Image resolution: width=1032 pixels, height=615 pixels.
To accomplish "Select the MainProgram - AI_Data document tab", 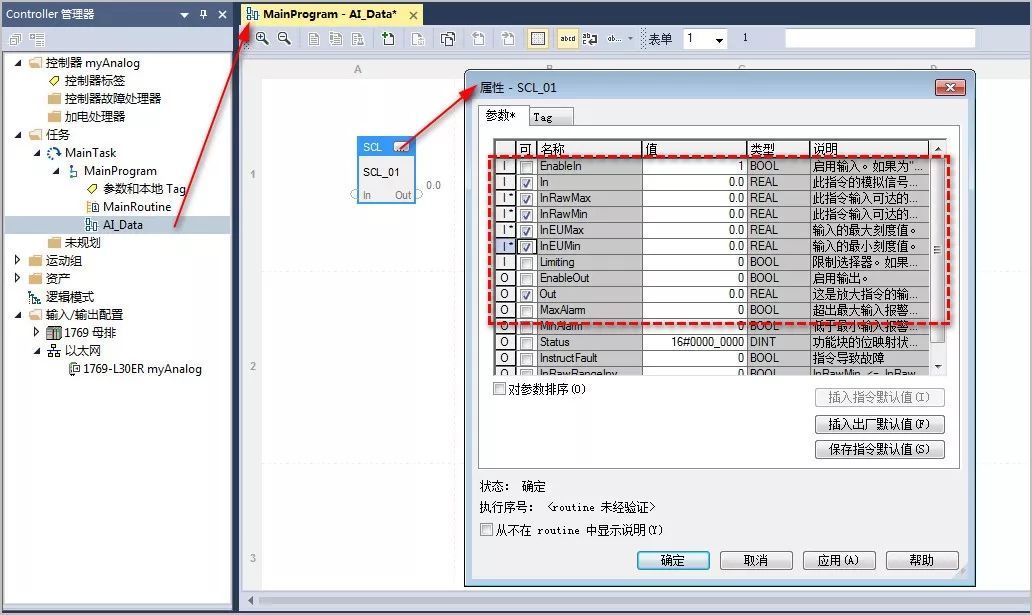I will click(328, 14).
